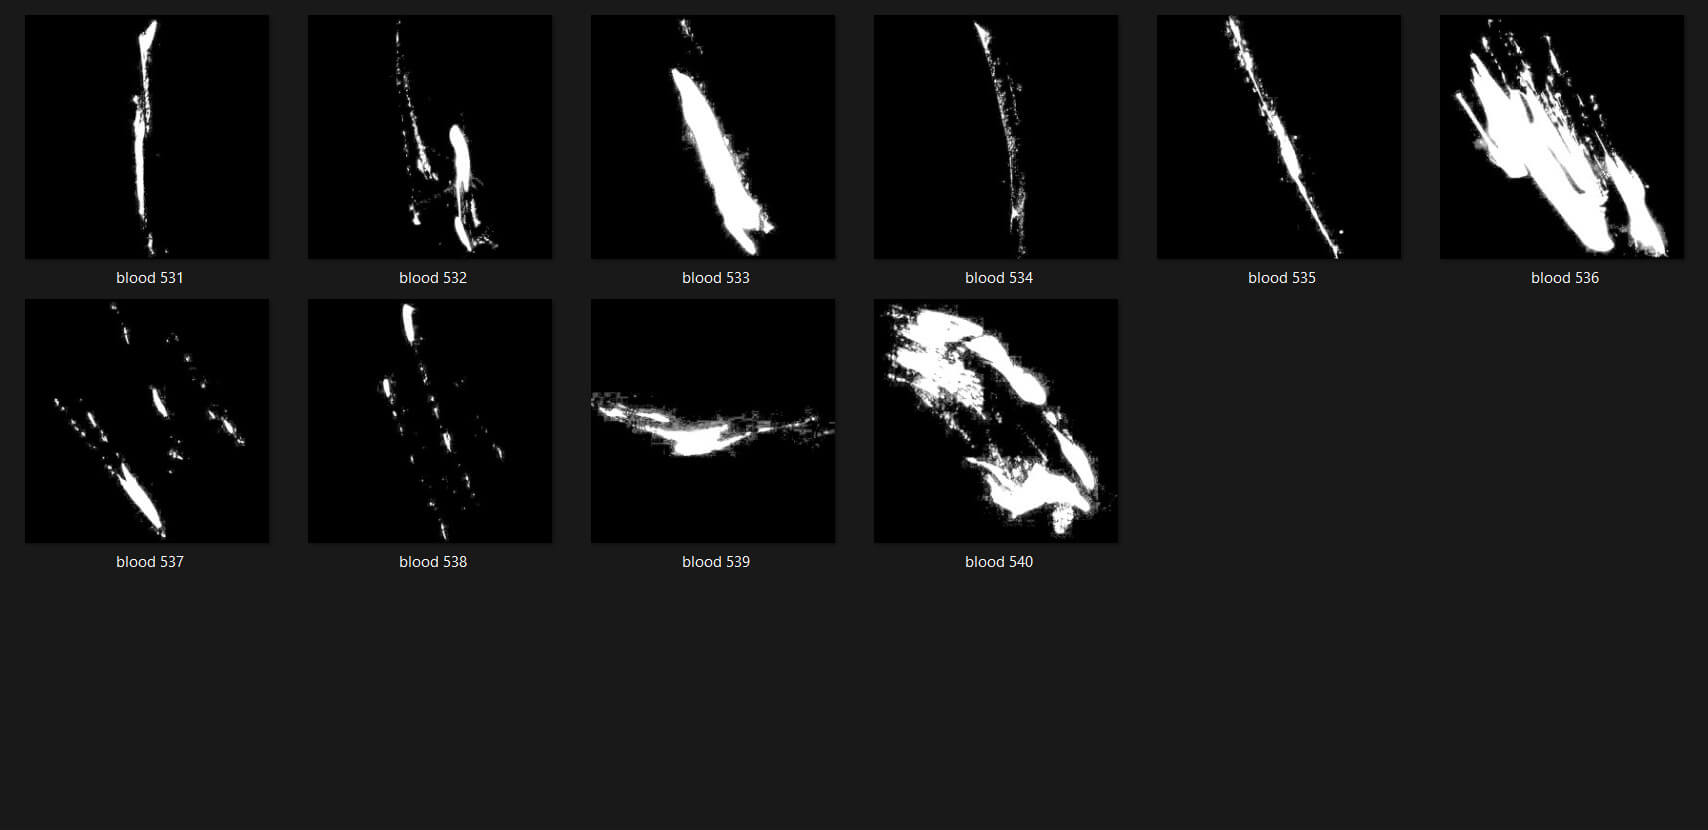1708x830 pixels.
Task: Select the blood 540 splatter thumbnail
Action: coord(996,421)
